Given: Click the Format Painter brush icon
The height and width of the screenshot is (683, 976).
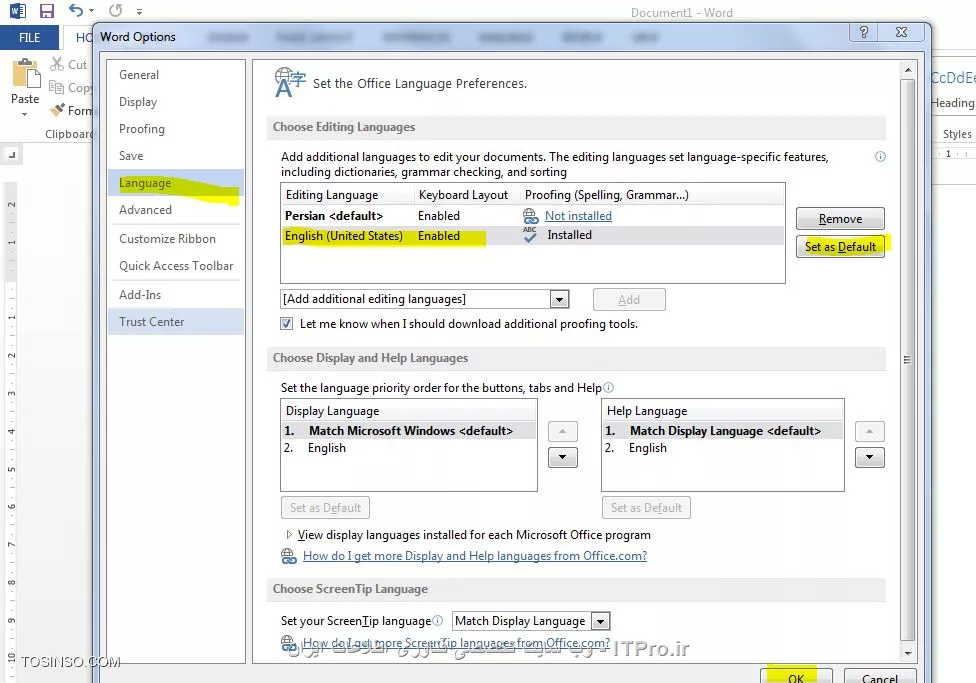Looking at the screenshot, I should coord(57,110).
